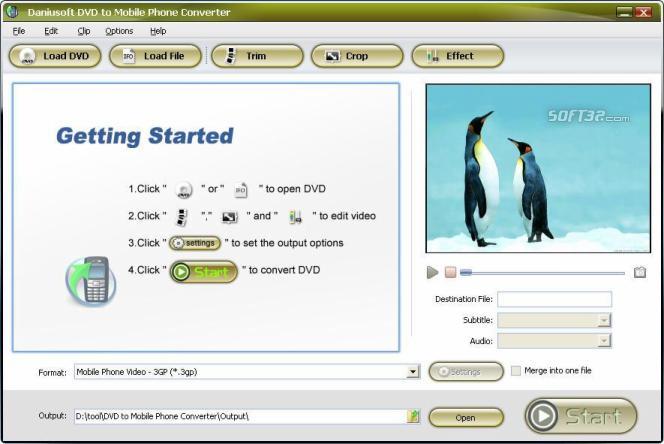Viewport: 664px width, 444px height.
Task: Click the Settings button beside Format
Action: pyautogui.click(x=466, y=372)
